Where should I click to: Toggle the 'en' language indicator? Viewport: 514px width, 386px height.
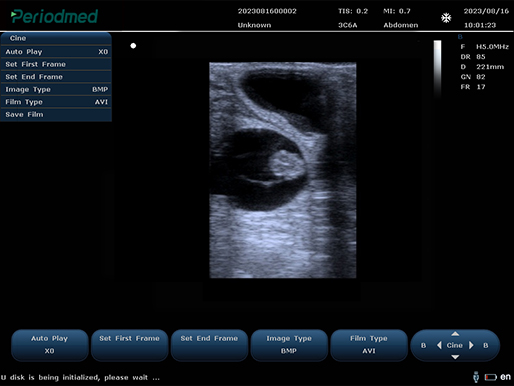pos(505,377)
